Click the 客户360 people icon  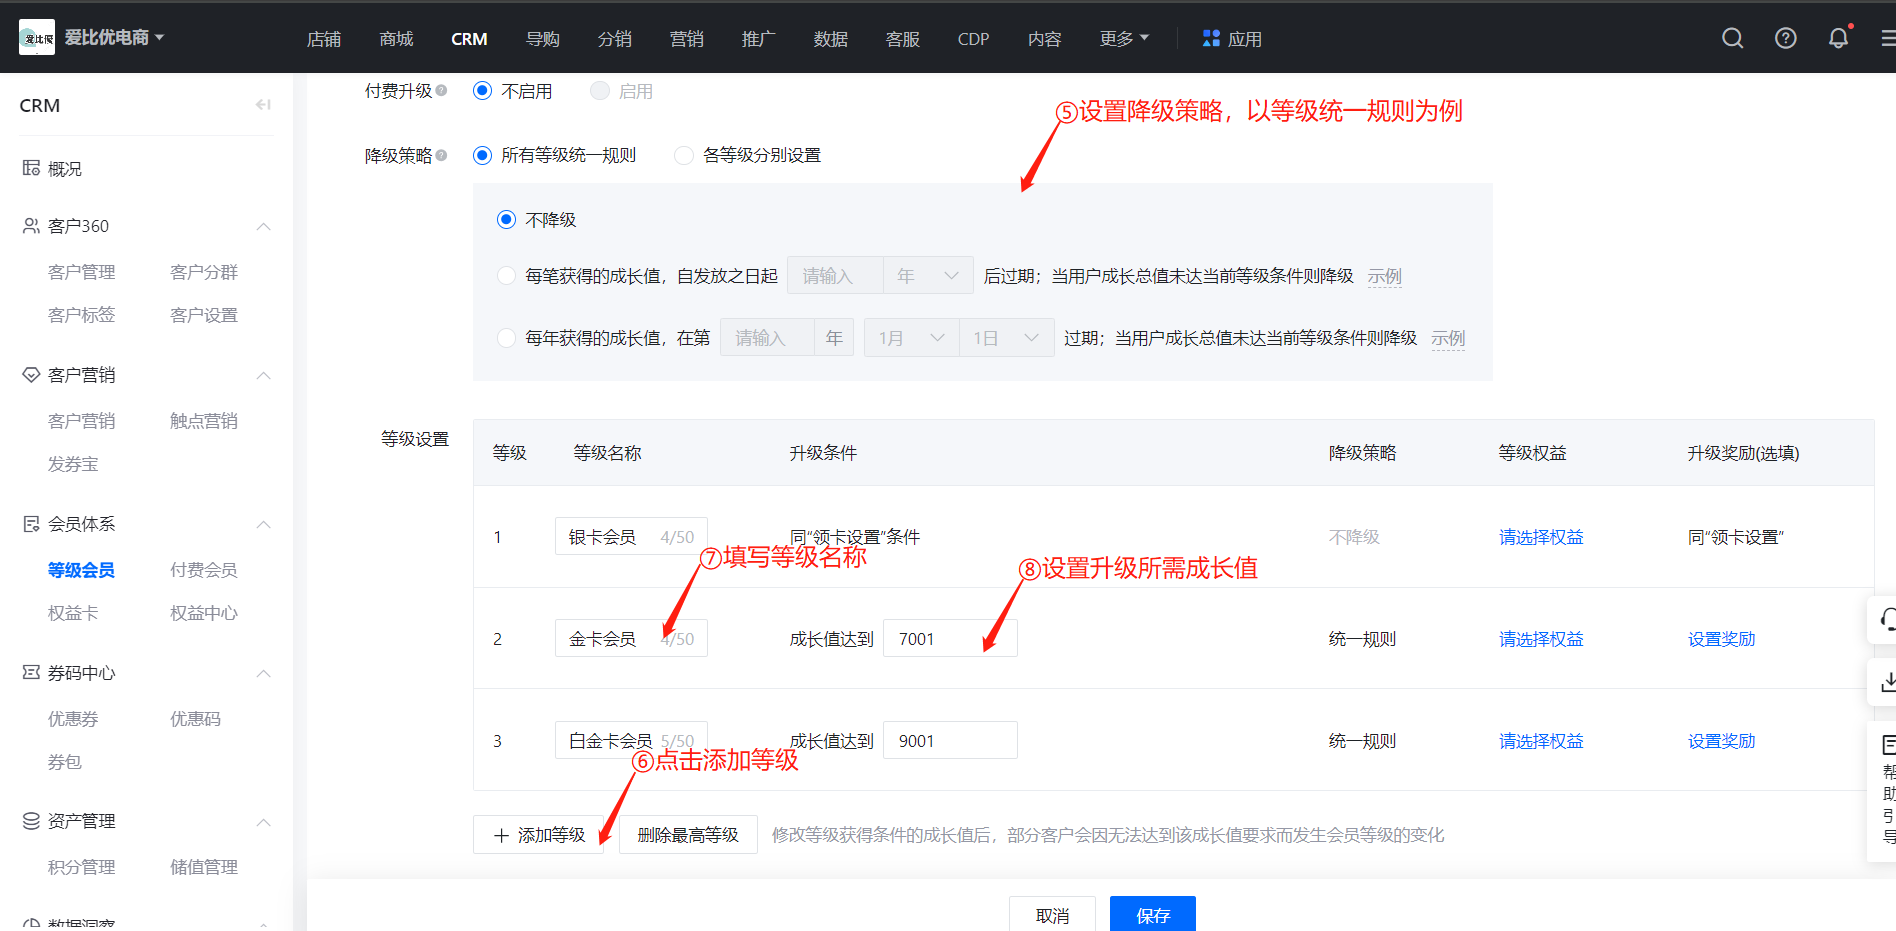31,226
